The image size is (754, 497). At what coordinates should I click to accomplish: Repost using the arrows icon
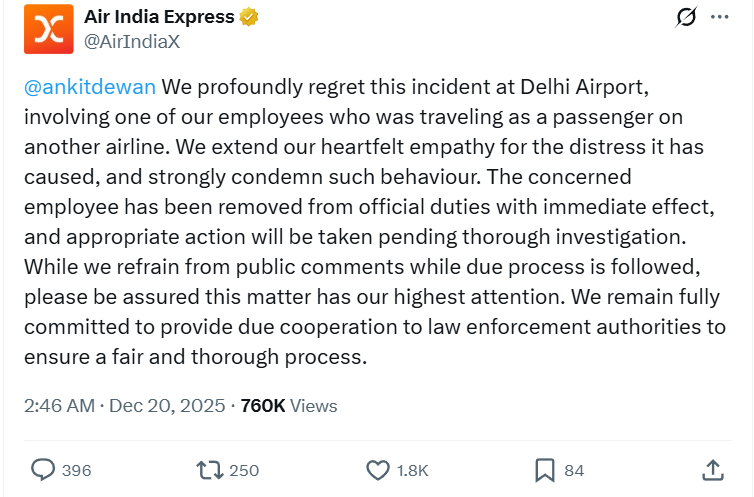pos(209,469)
